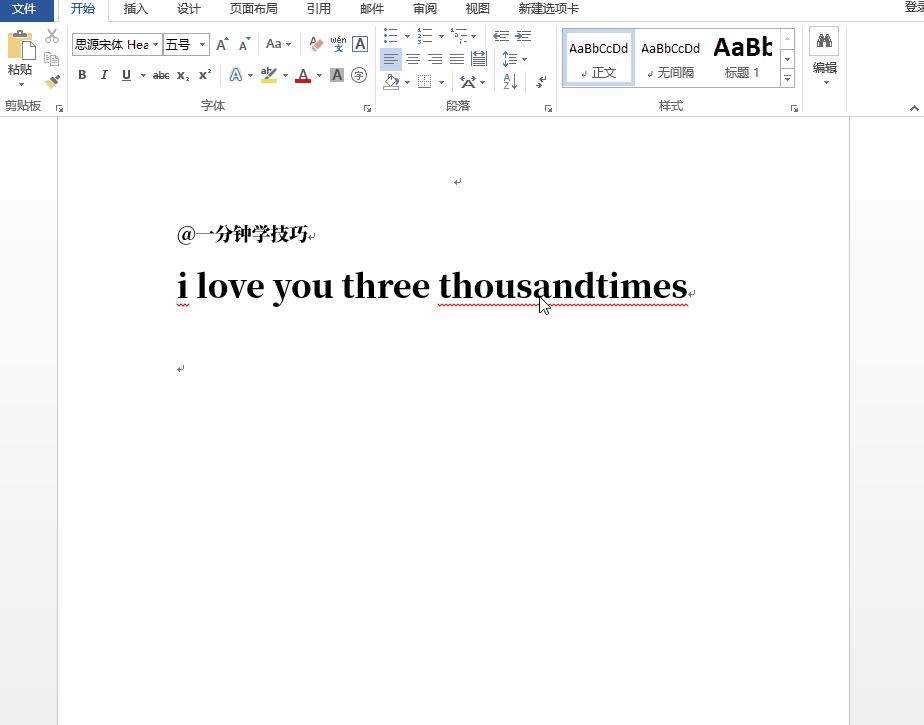Open the Editing binoculars icon
This screenshot has height=725, width=924.
pyautogui.click(x=824, y=41)
